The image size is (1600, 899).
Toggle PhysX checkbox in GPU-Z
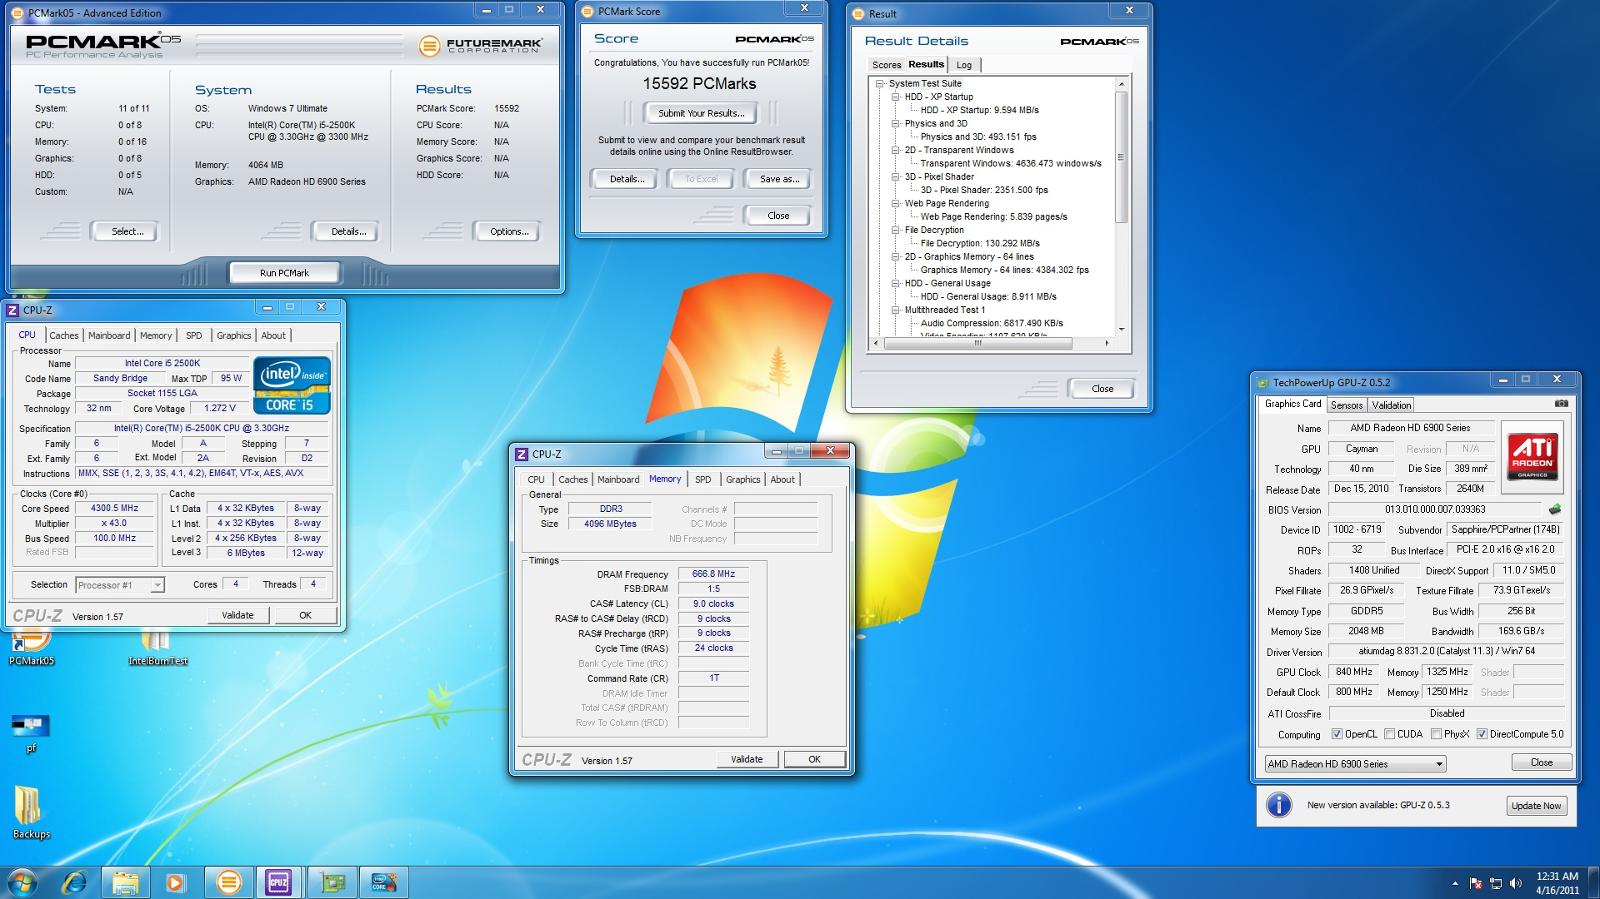click(1436, 734)
